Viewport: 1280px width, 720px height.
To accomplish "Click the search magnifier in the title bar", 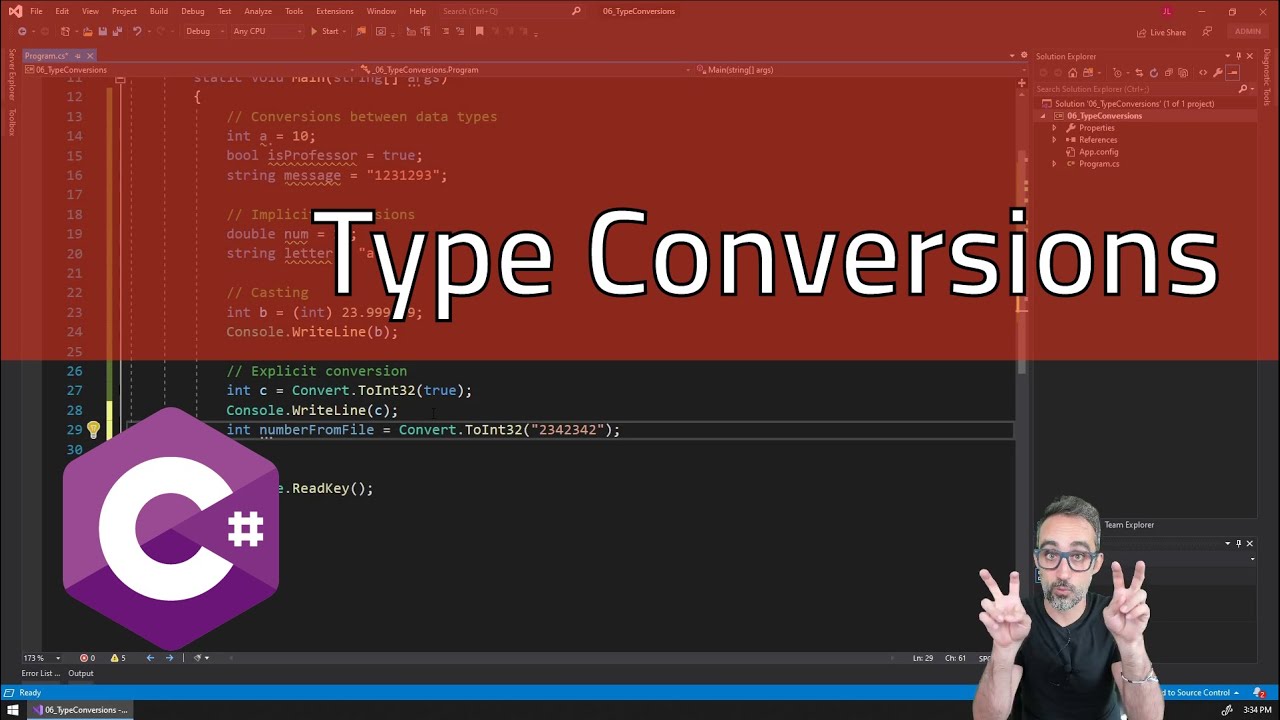I will point(576,11).
